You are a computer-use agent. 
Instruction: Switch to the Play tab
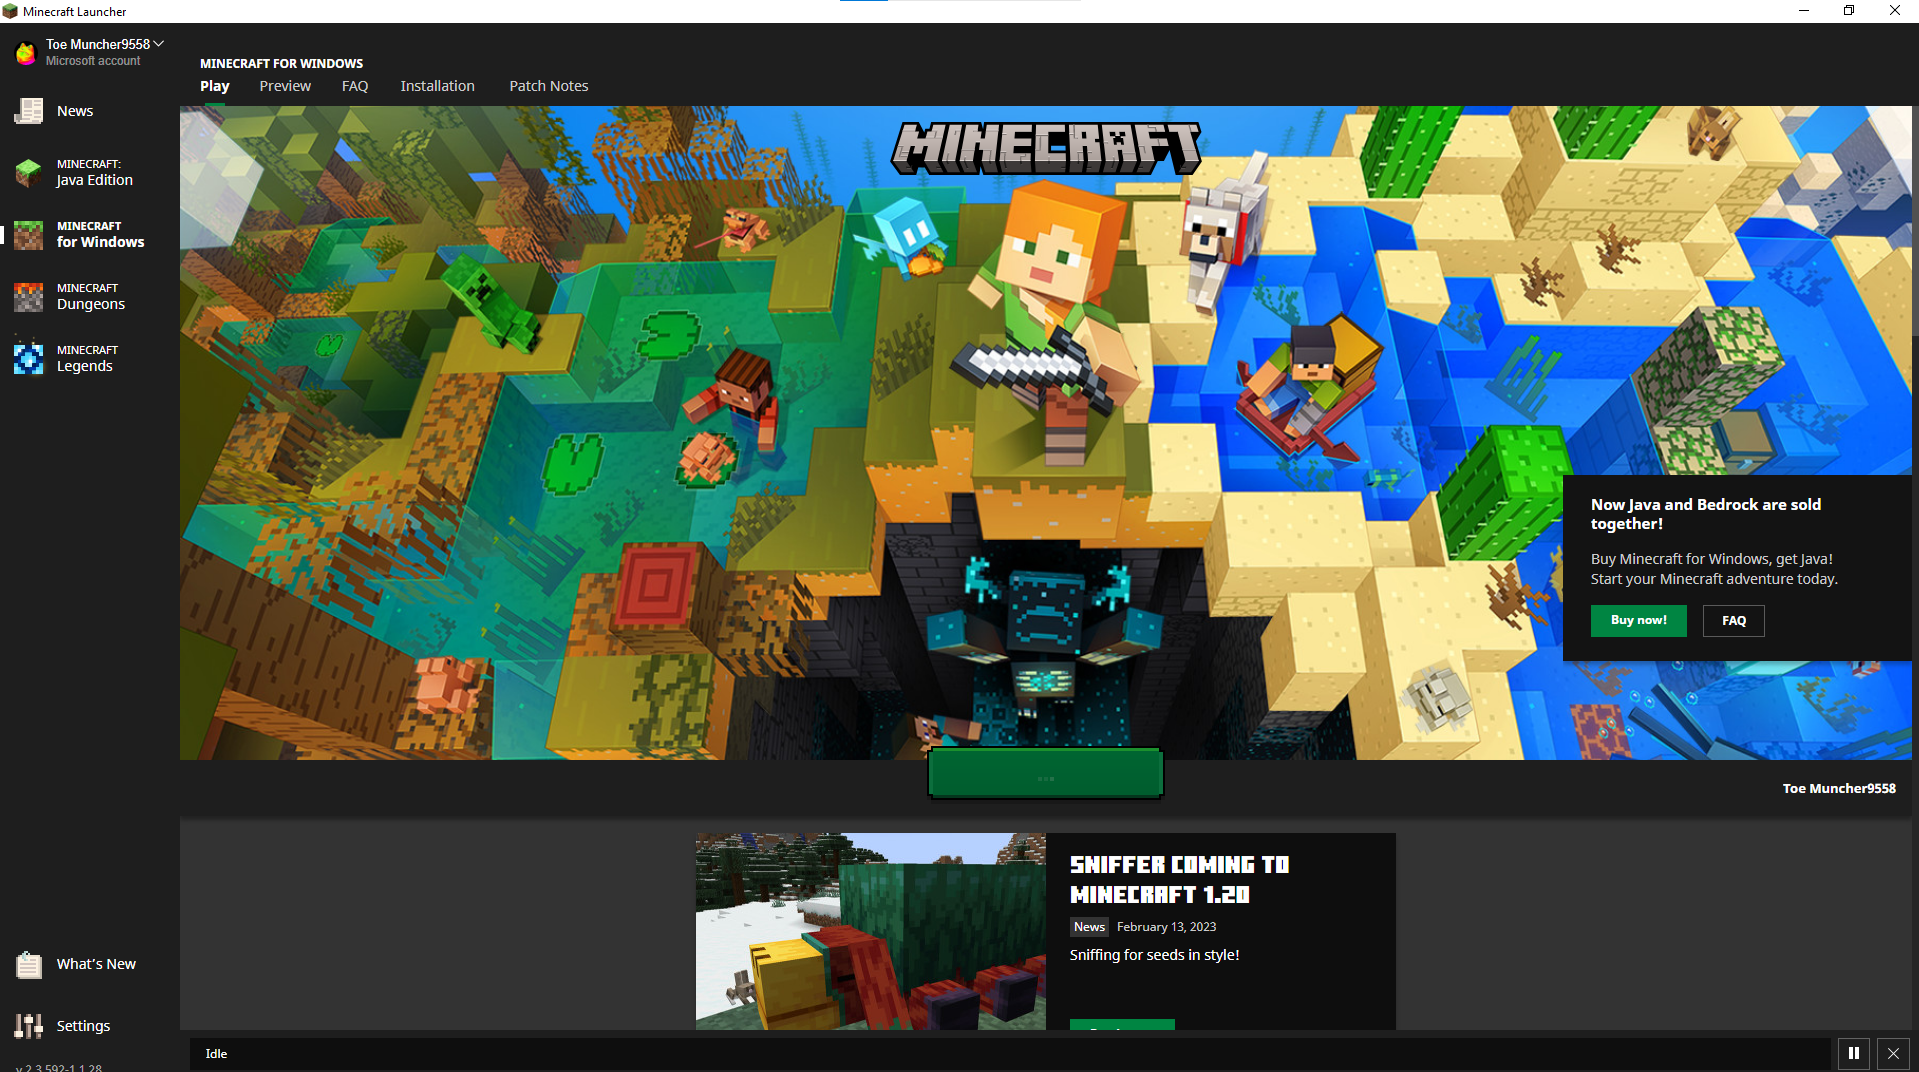(215, 86)
